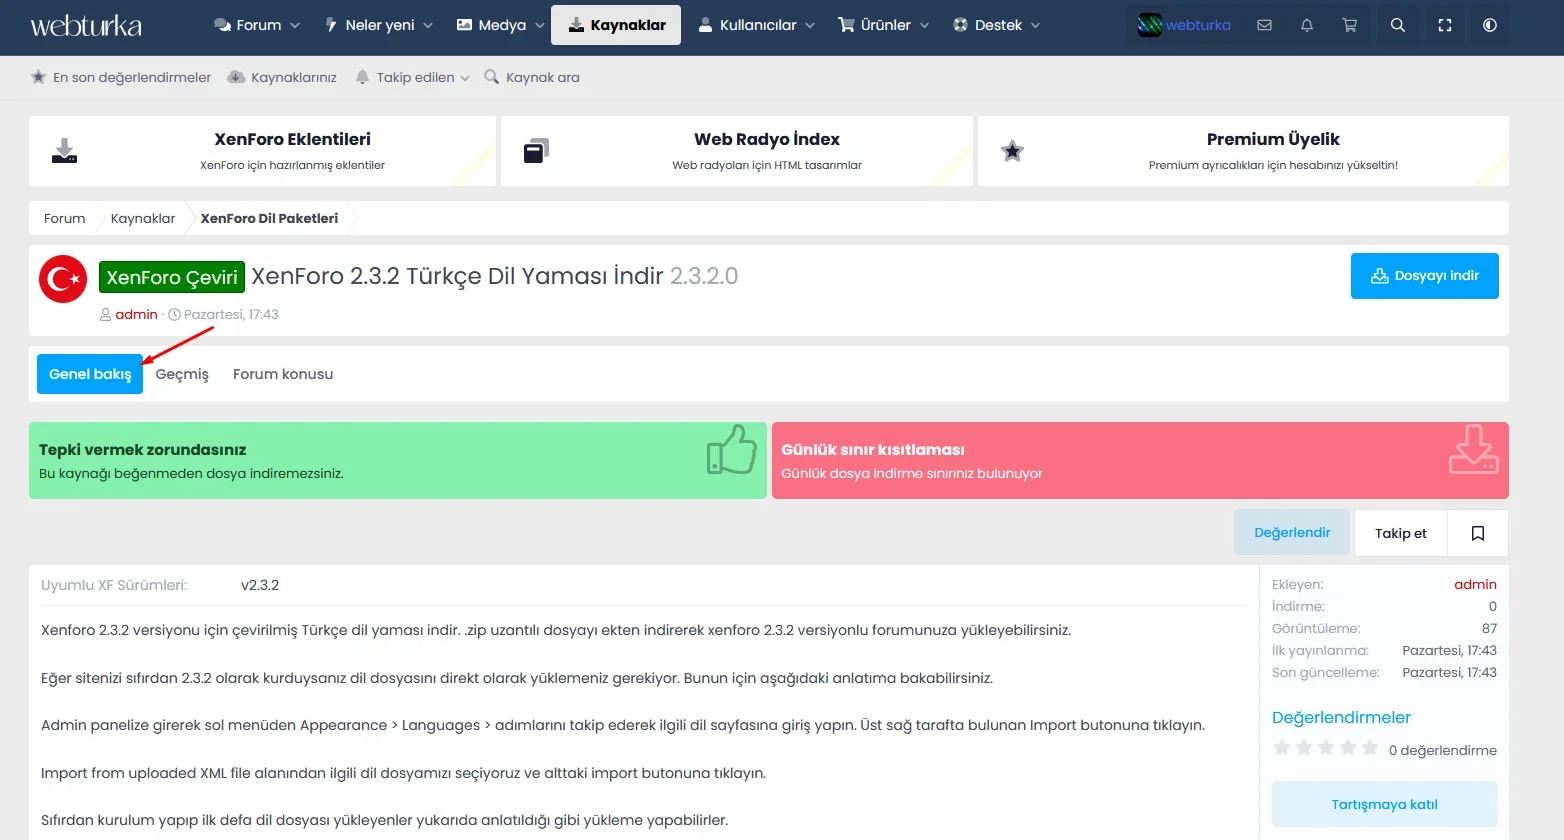Open the Değerlendirmeler heading link
The width and height of the screenshot is (1564, 840).
click(1341, 717)
